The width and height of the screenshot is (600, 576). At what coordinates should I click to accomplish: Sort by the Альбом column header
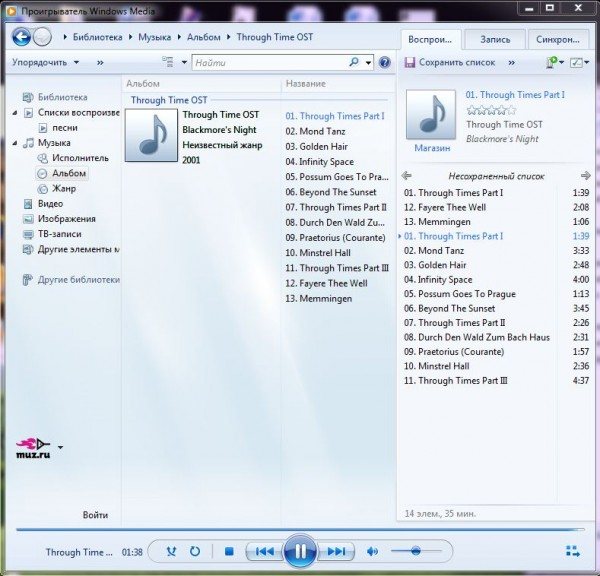click(x=143, y=84)
